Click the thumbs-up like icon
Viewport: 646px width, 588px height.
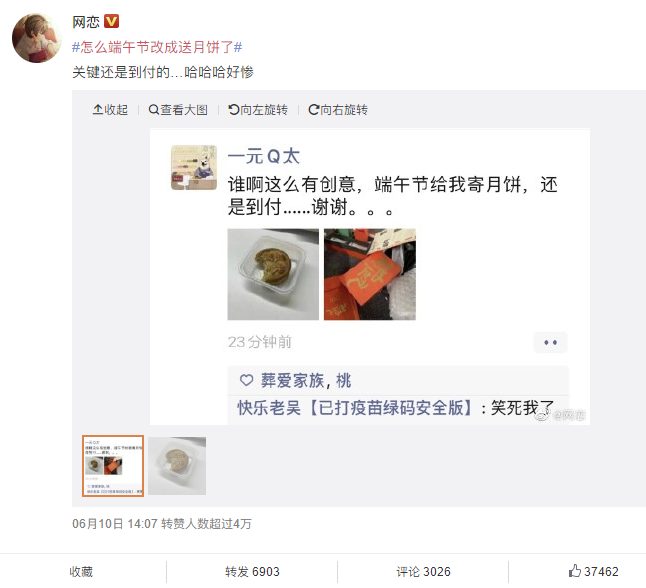[574, 571]
